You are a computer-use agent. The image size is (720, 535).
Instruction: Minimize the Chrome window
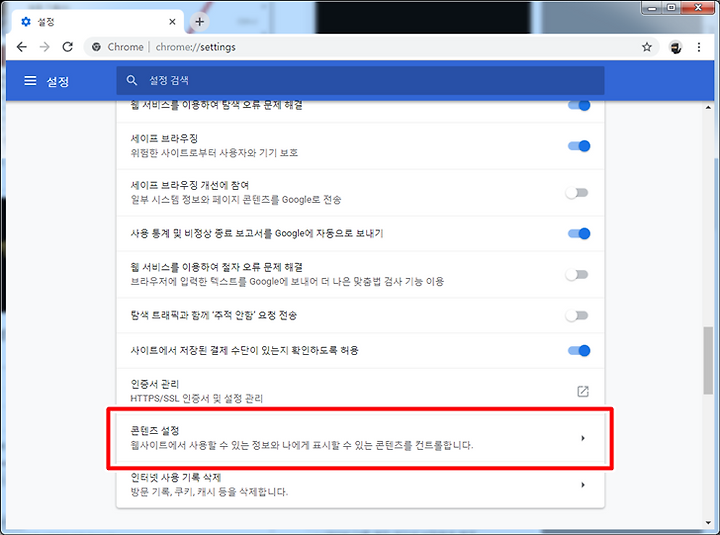[652, 8]
